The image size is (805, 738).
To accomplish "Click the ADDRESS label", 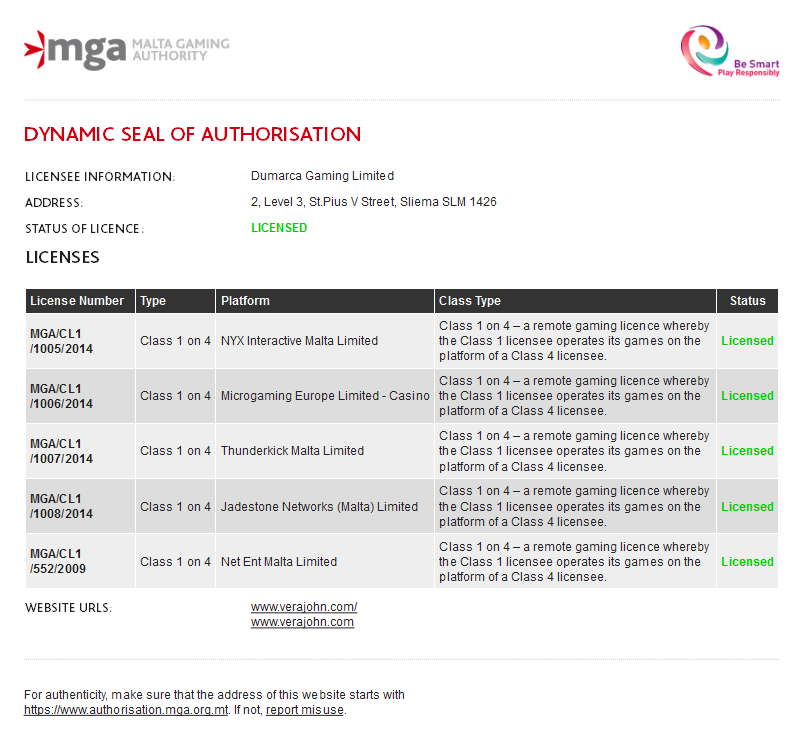I will [x=53, y=203].
